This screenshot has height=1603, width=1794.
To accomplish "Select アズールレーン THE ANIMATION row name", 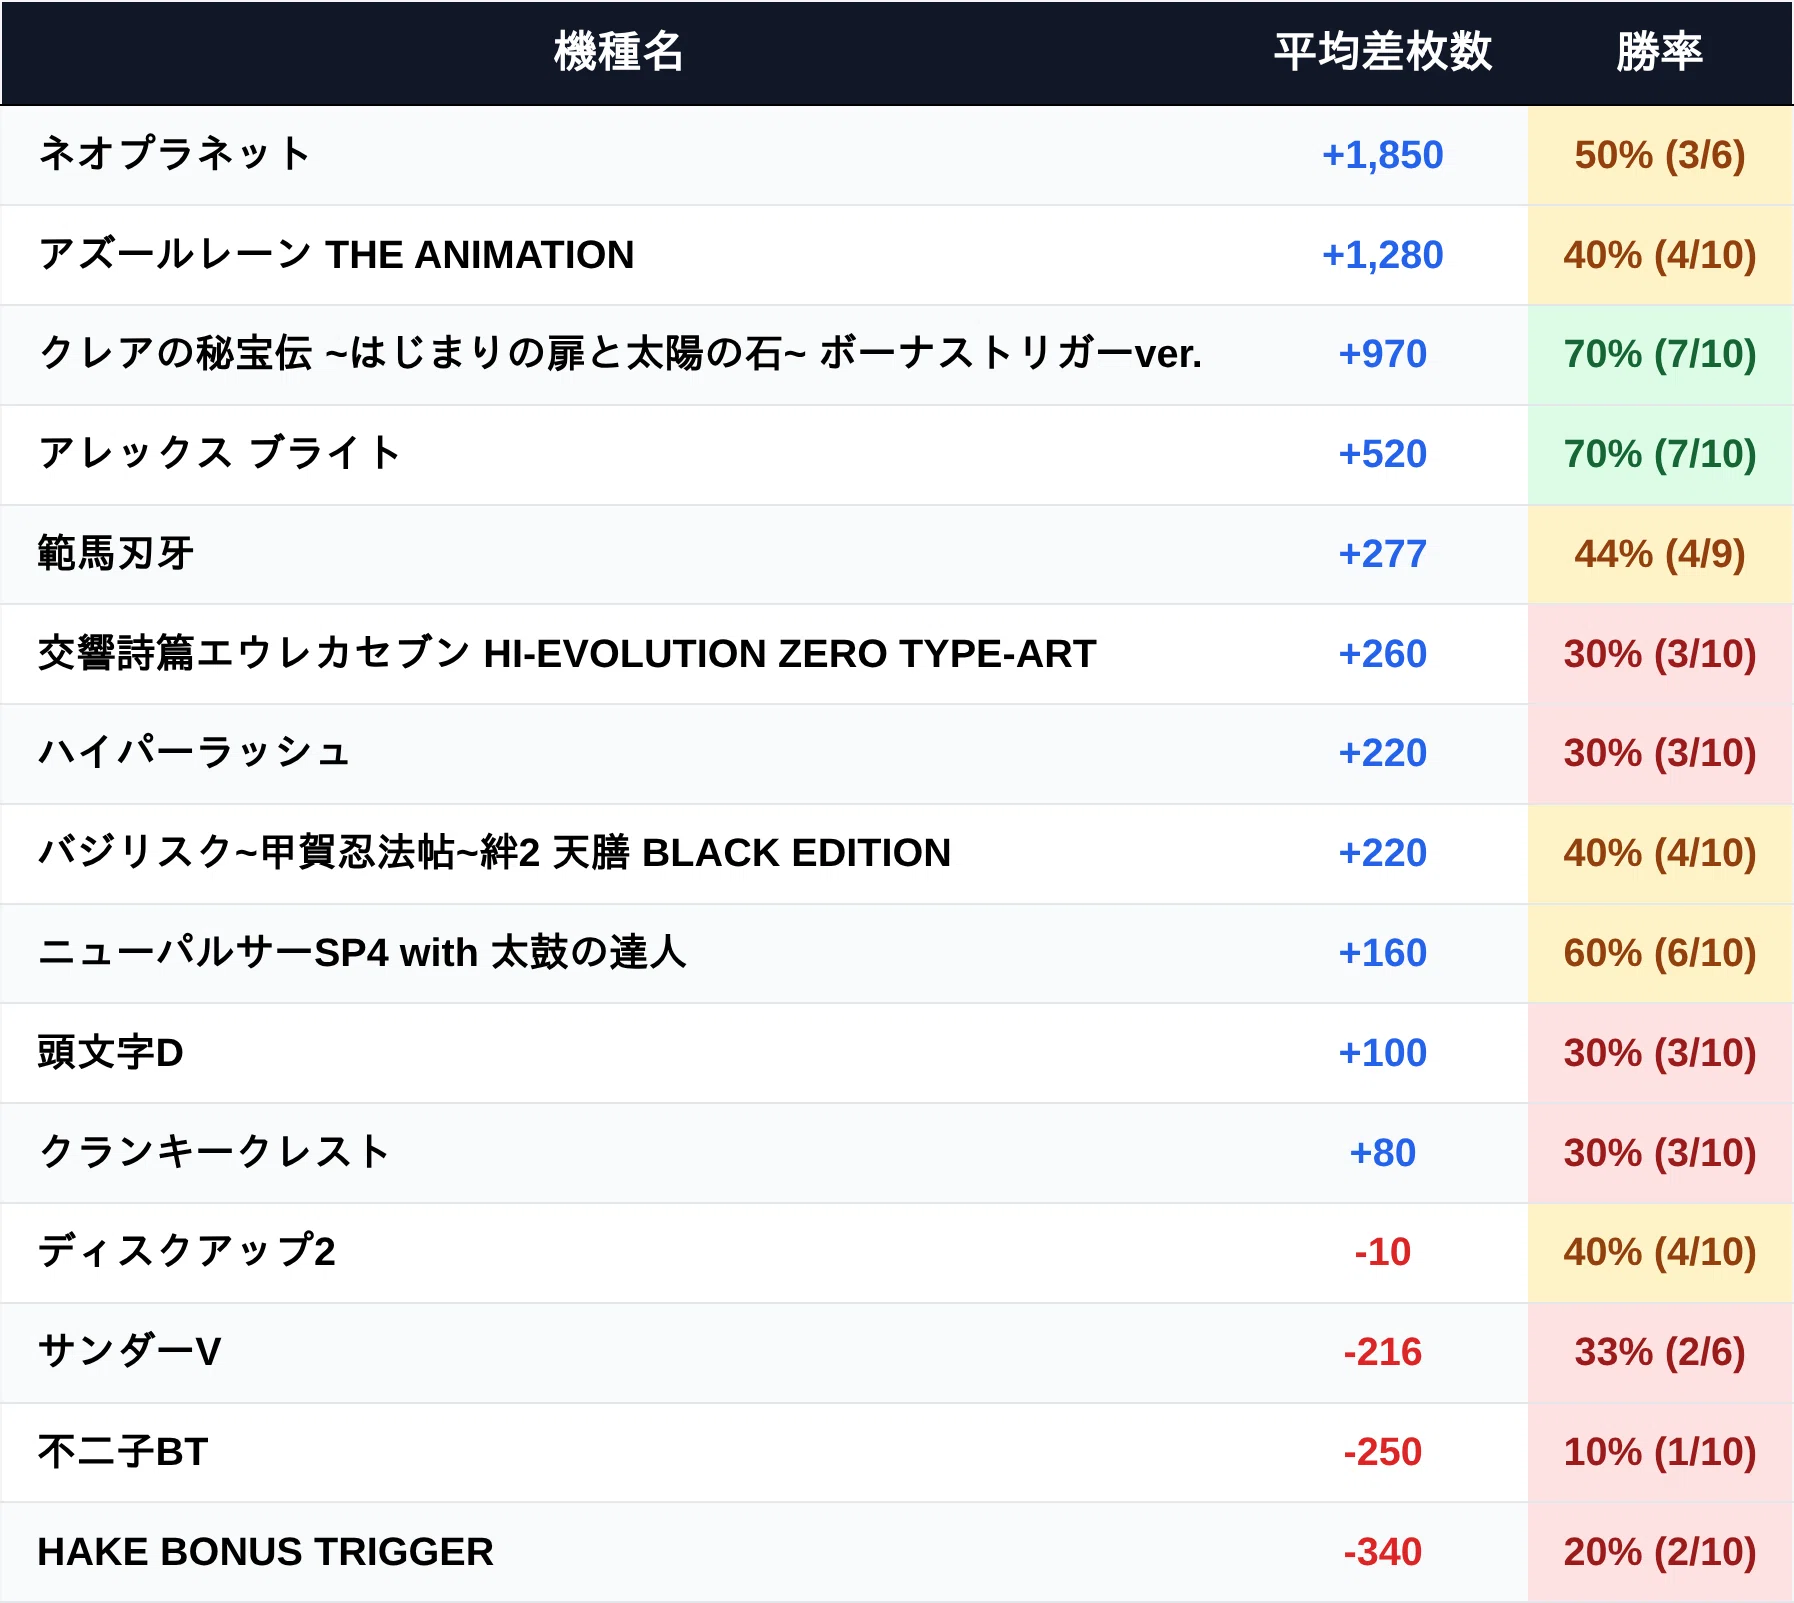I will click(x=336, y=255).
